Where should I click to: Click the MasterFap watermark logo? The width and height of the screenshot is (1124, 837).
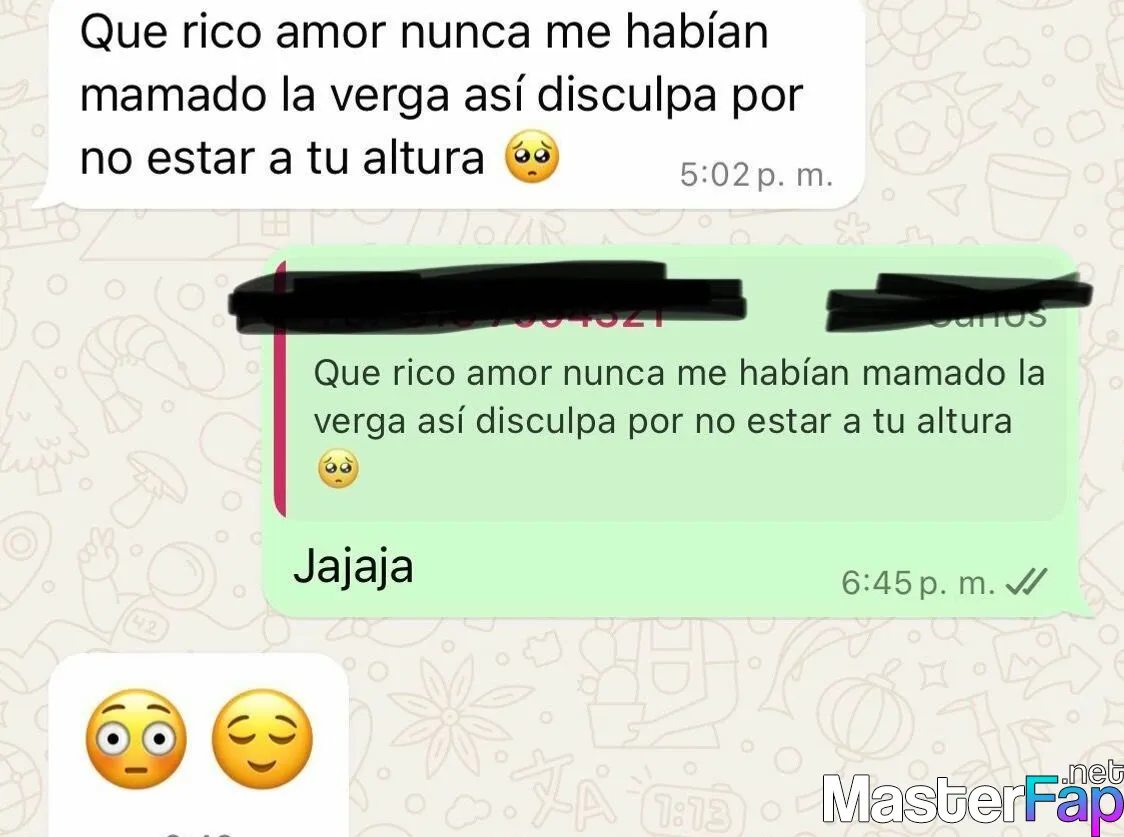point(973,794)
